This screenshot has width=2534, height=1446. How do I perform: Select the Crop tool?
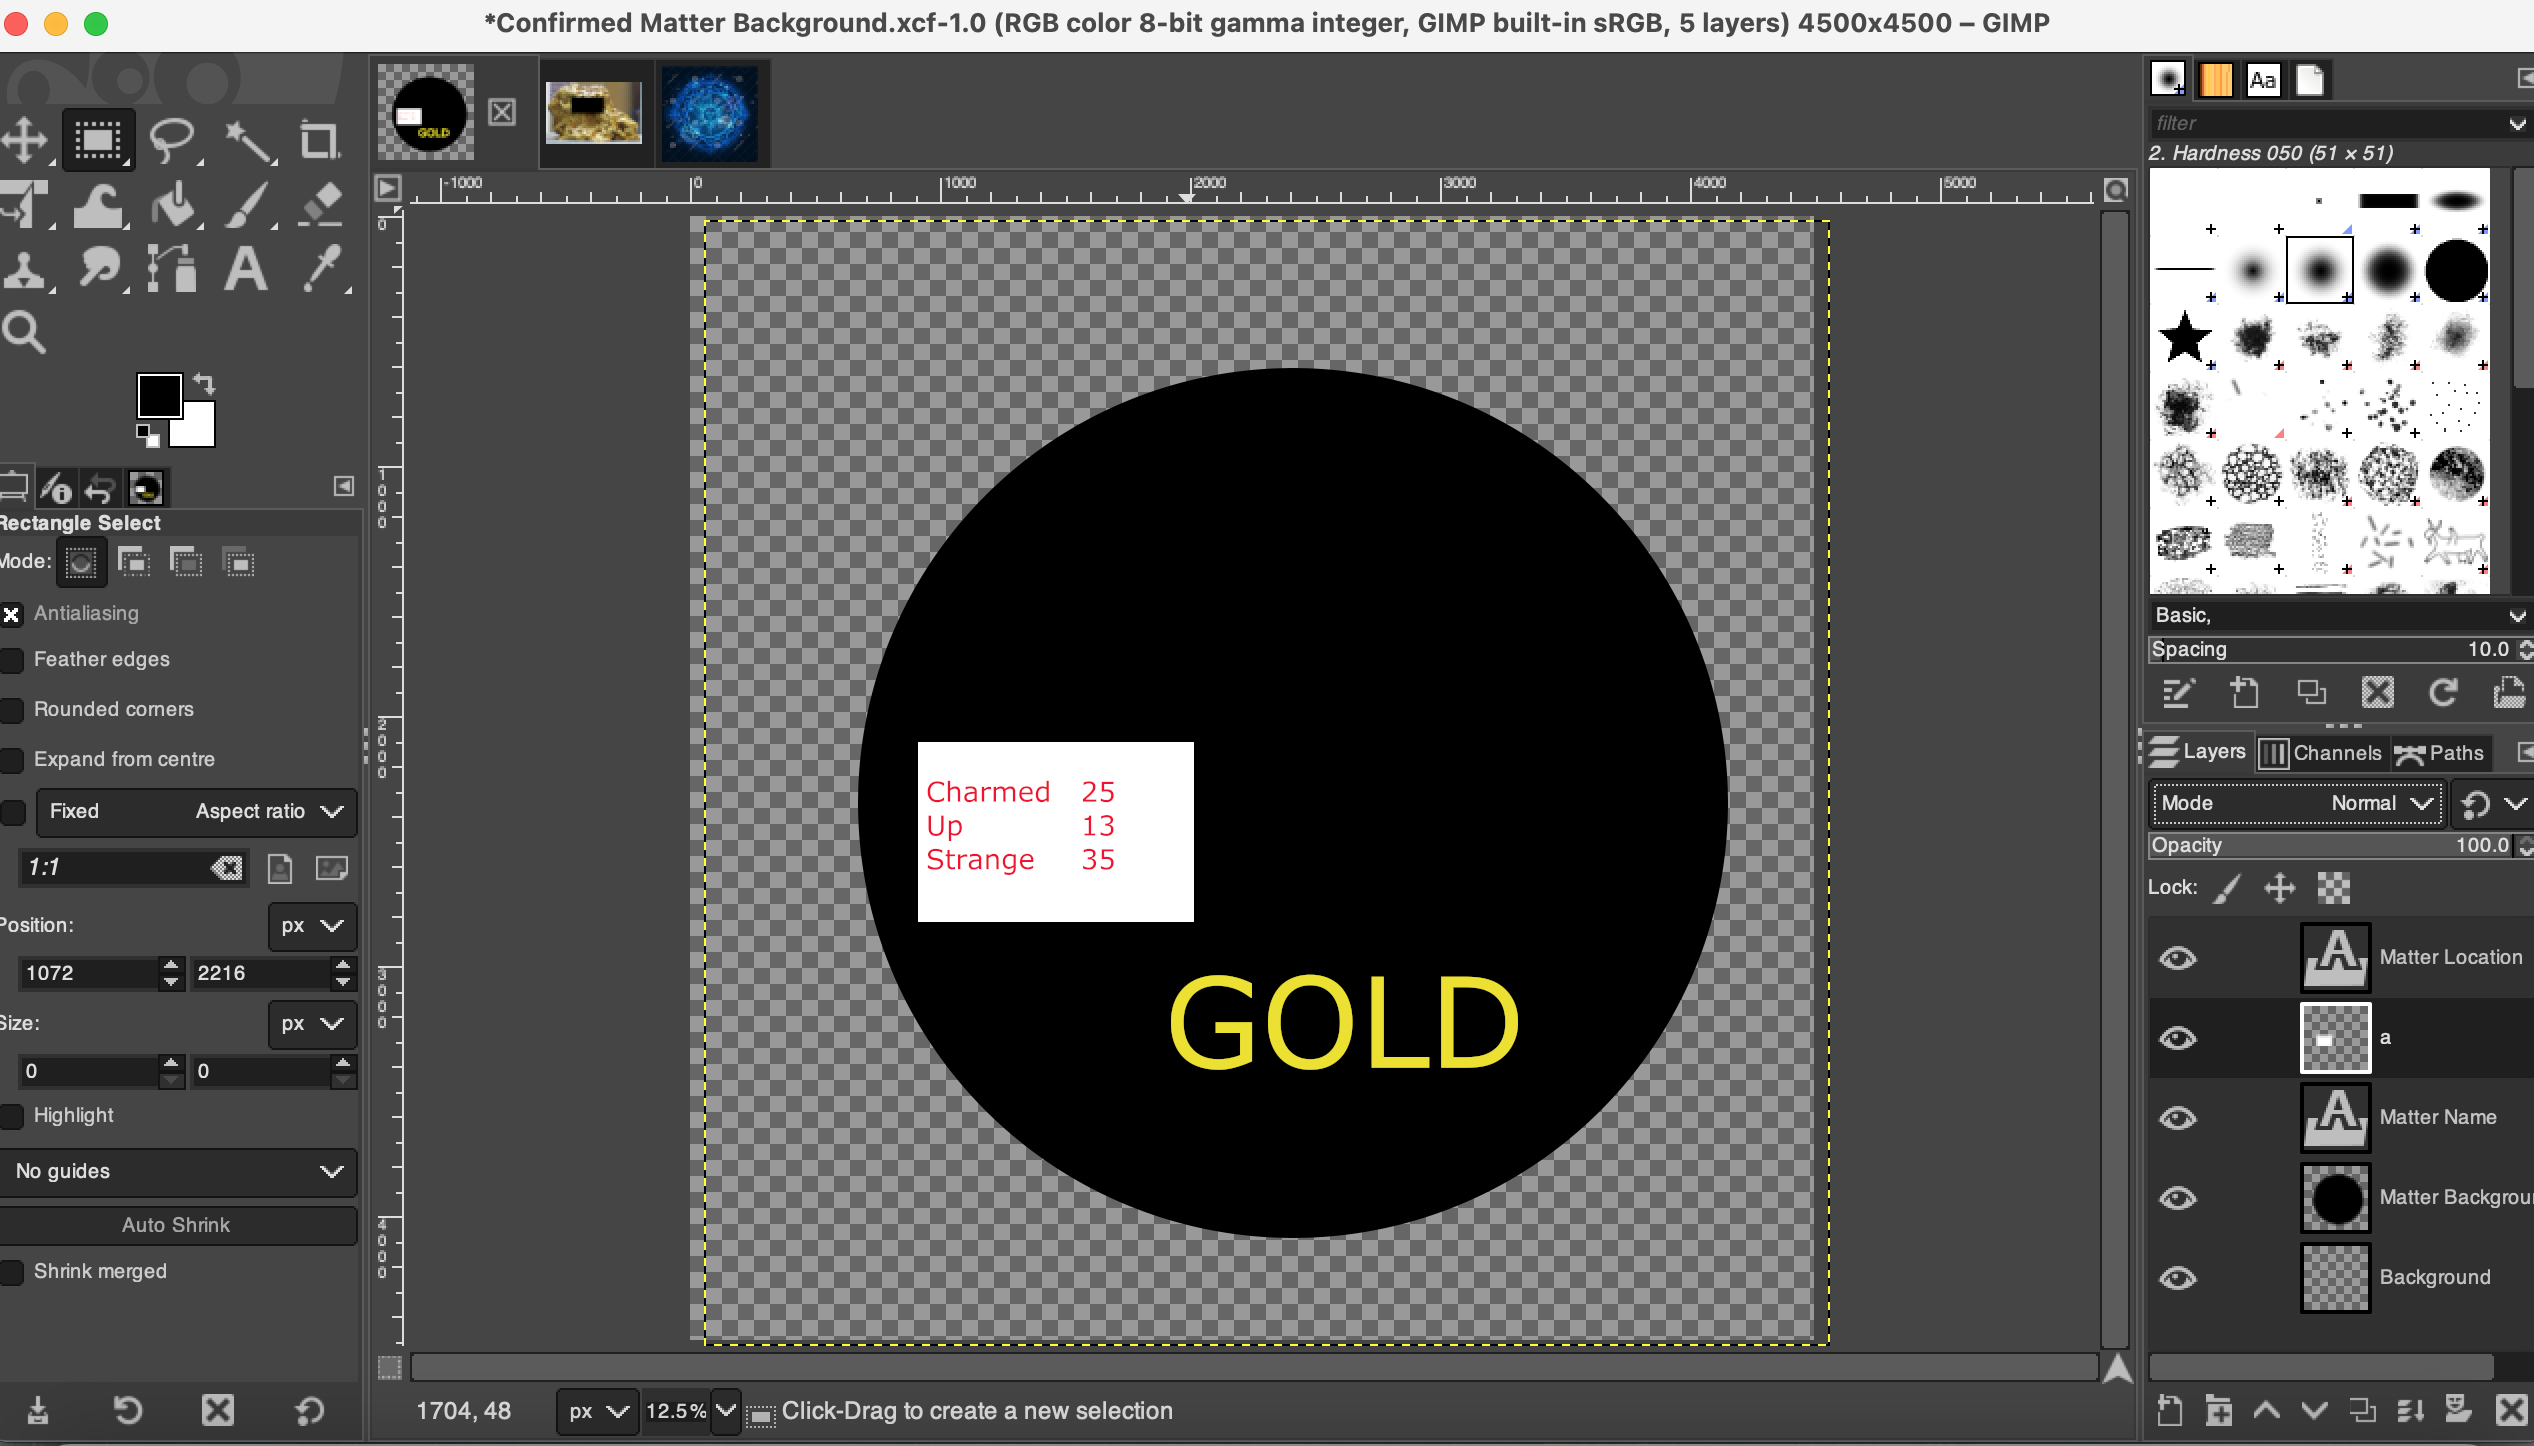pos(320,140)
